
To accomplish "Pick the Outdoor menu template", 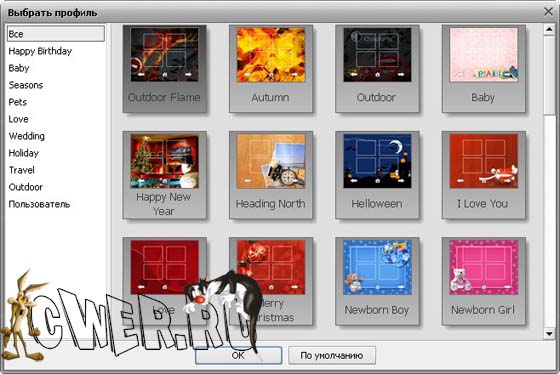I will pos(377,69).
